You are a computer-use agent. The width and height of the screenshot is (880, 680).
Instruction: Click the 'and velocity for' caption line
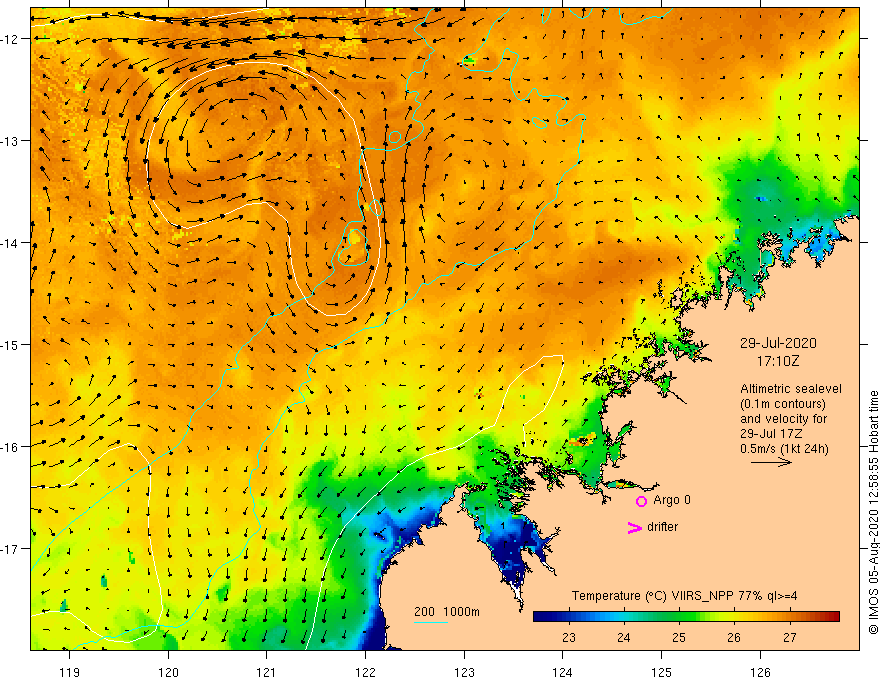click(783, 419)
